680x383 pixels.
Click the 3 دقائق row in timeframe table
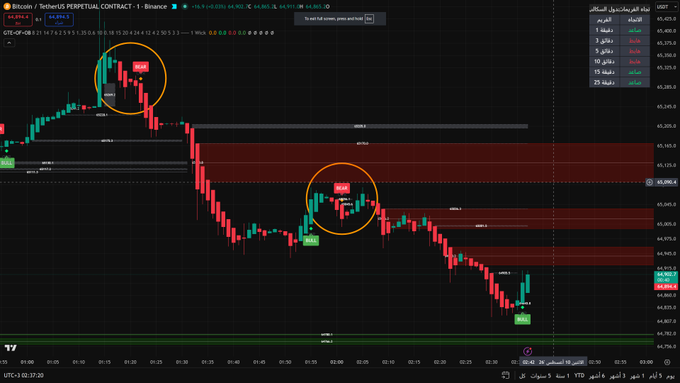pyautogui.click(x=619, y=40)
